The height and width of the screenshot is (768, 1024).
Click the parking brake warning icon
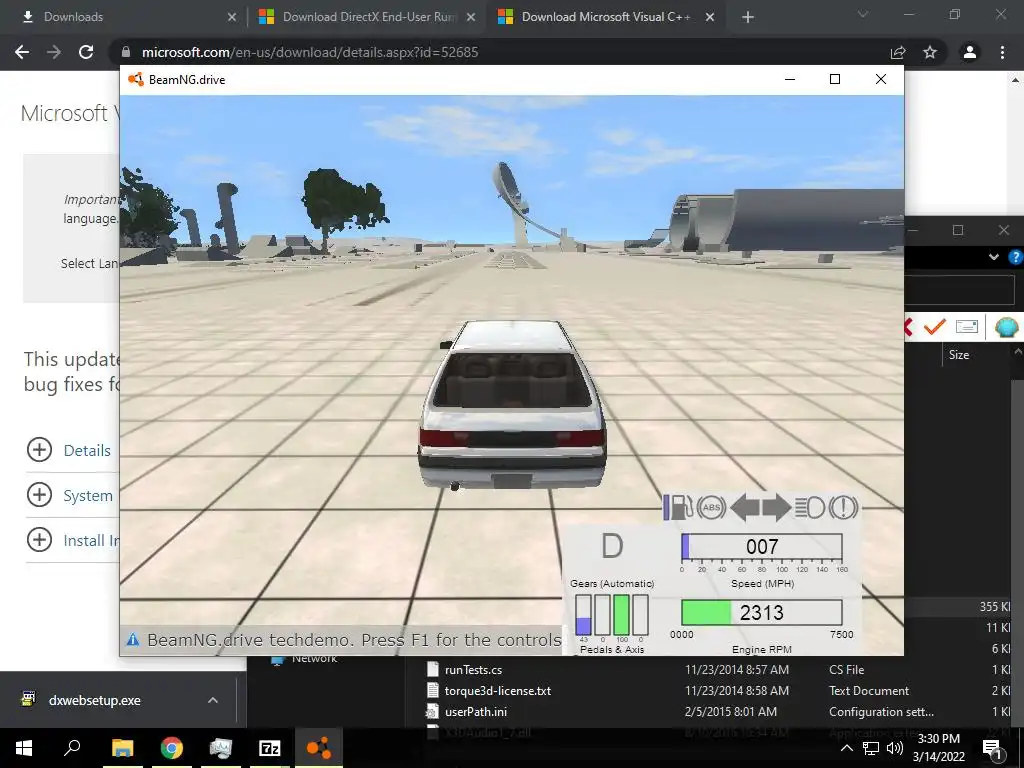843,507
